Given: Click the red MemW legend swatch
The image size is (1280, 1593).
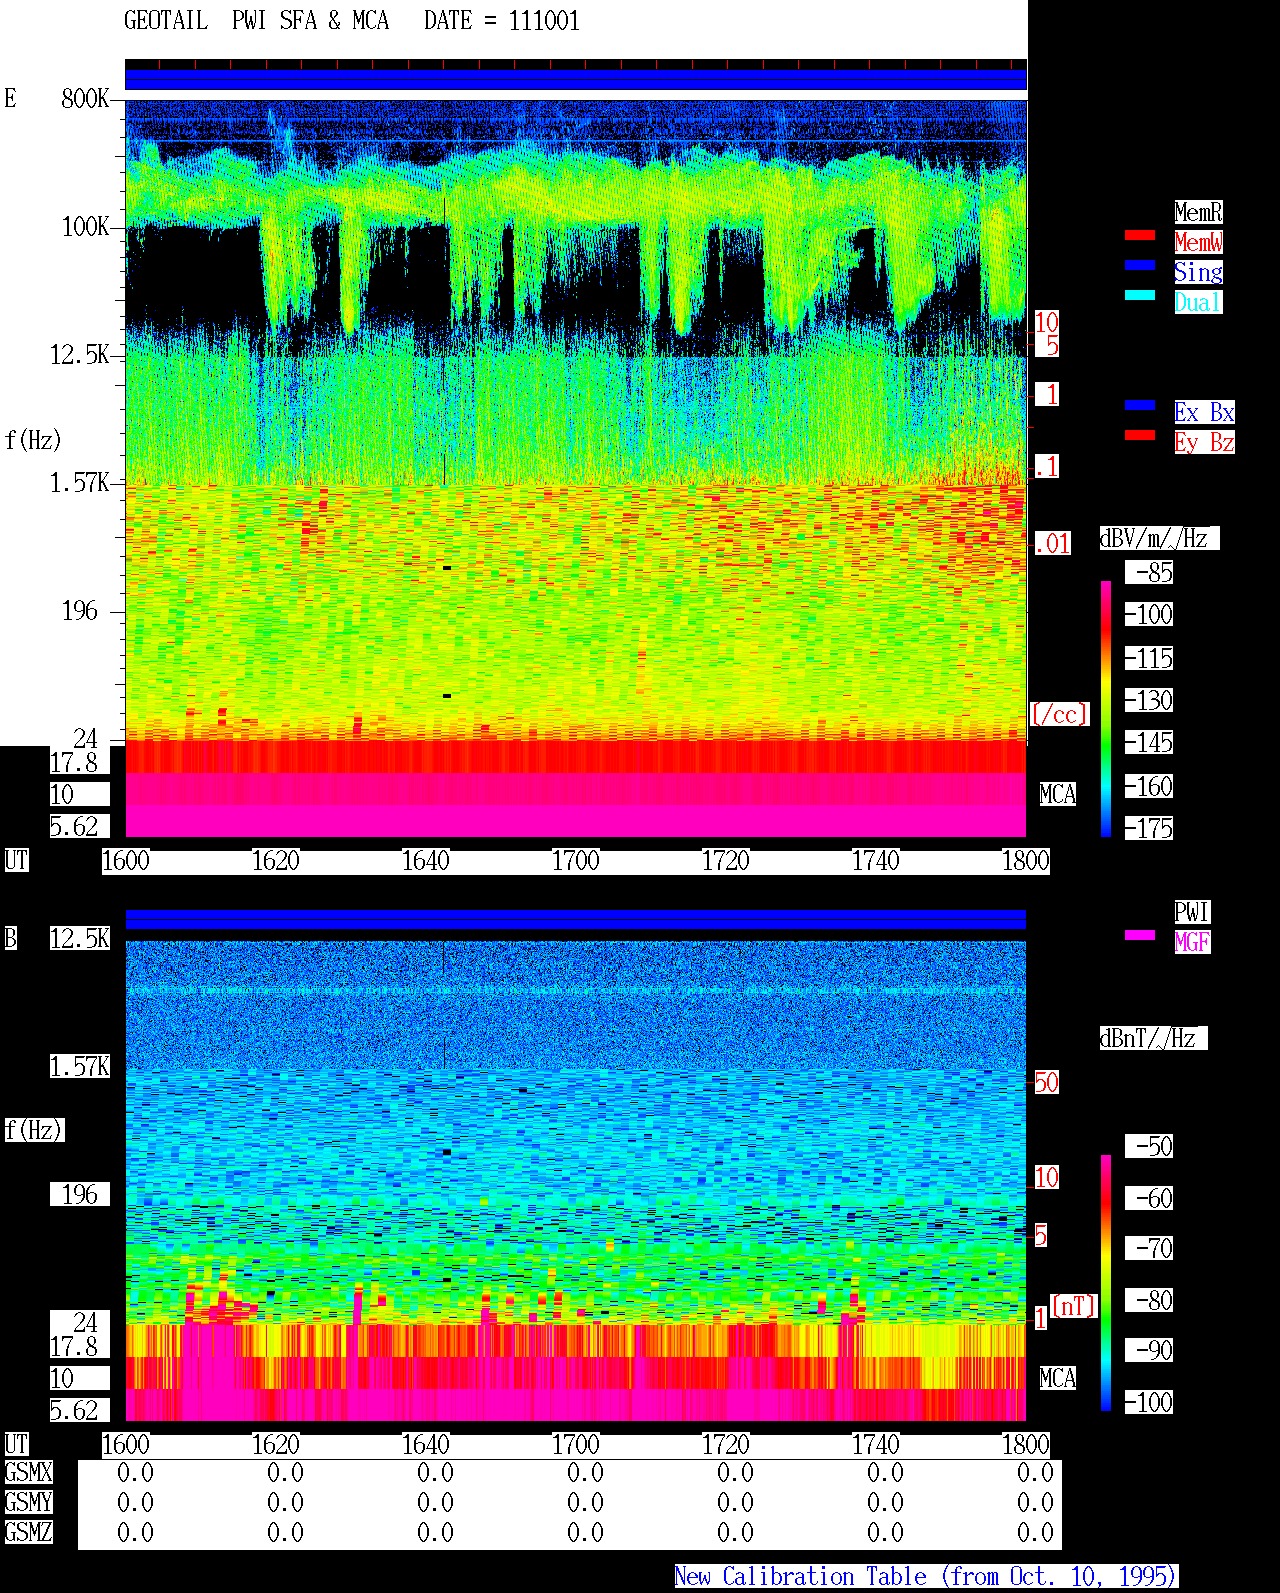Looking at the screenshot, I should pos(1140,235).
